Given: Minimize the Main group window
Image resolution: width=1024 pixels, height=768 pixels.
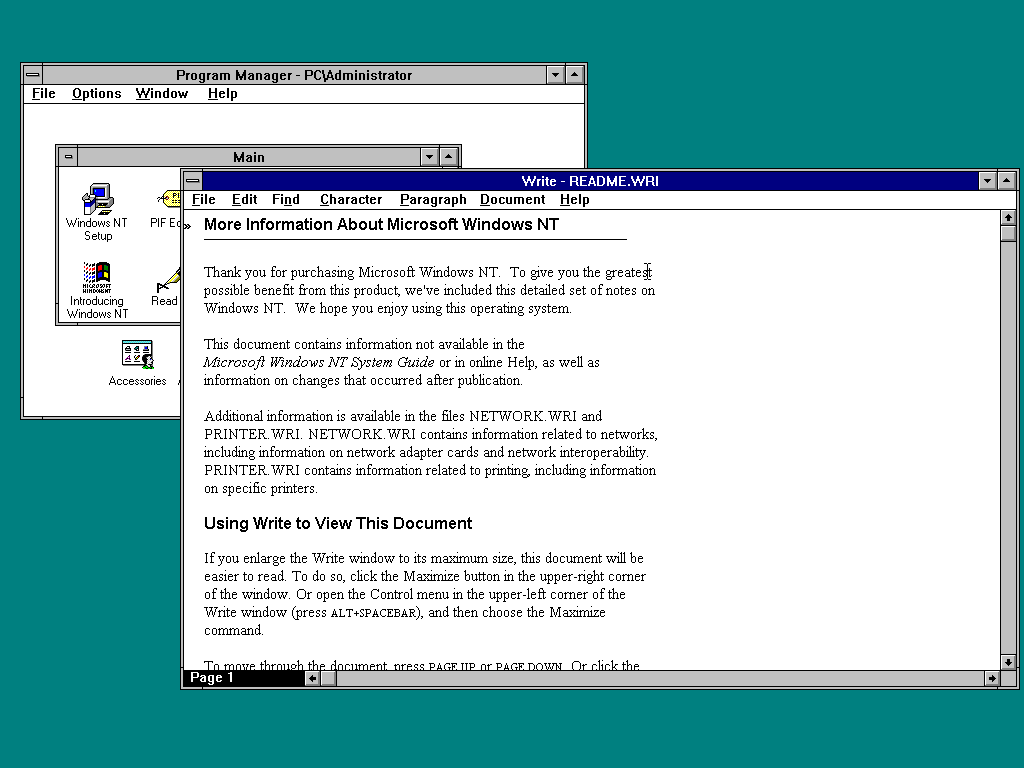Looking at the screenshot, I should pos(429,157).
